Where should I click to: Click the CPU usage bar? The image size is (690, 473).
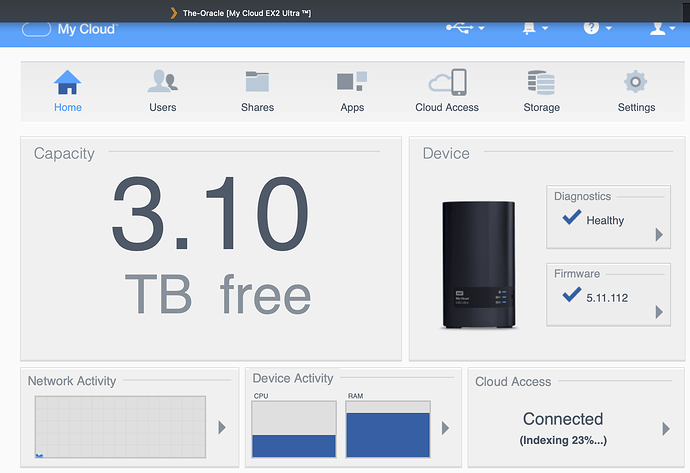[x=294, y=429]
